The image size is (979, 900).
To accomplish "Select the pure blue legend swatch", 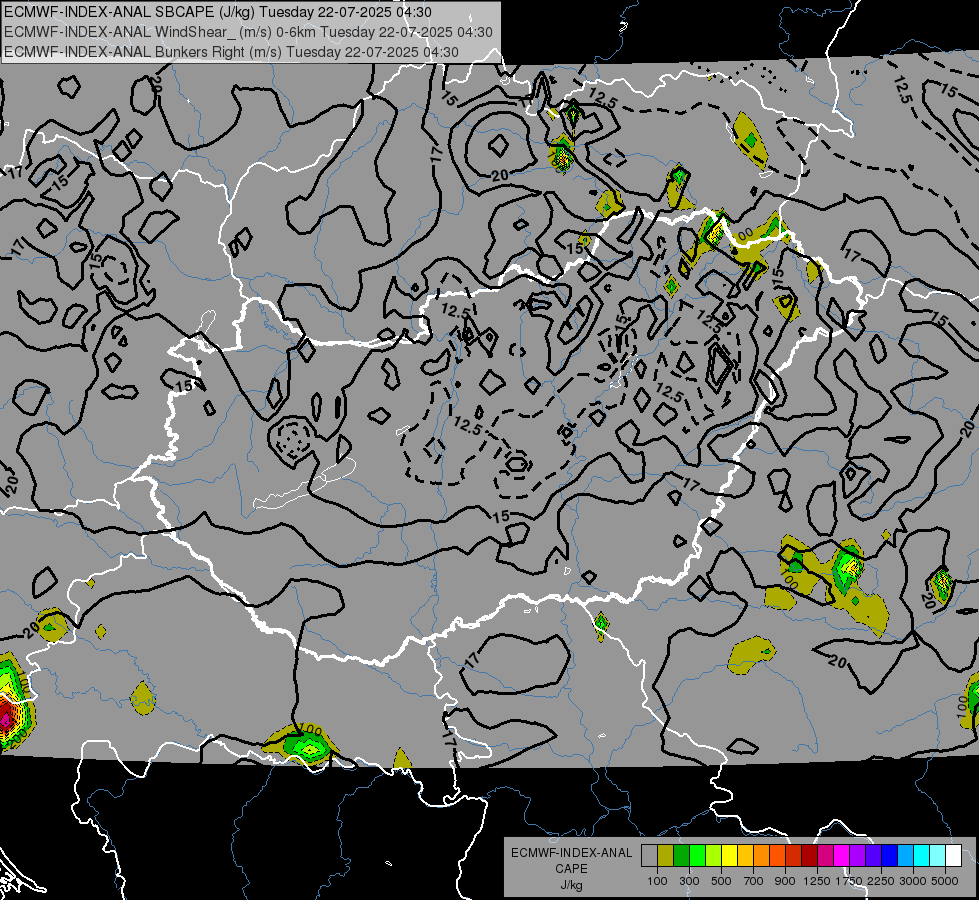I will [x=890, y=855].
